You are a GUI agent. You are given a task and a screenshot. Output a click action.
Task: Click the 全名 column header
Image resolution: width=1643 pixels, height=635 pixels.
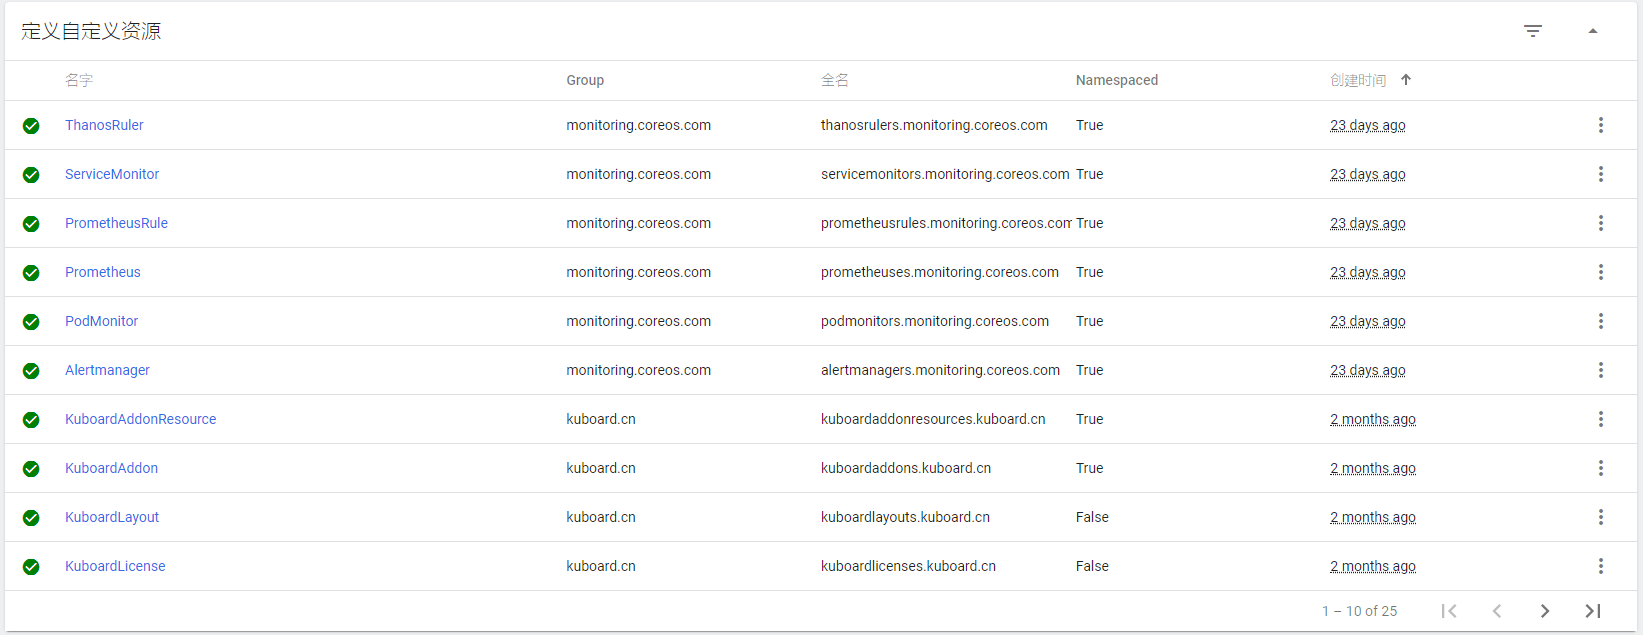(x=835, y=80)
